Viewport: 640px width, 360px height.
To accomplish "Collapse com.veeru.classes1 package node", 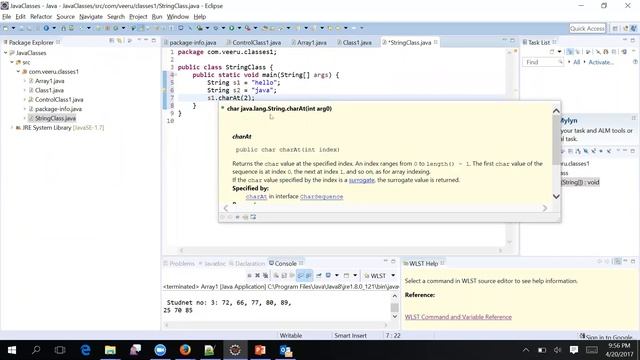I will [18, 71].
